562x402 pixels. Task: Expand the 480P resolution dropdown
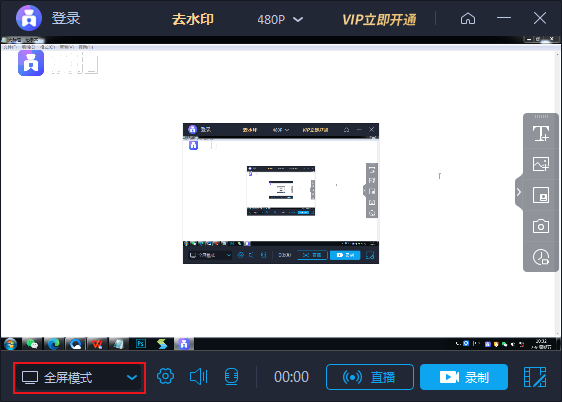280,19
